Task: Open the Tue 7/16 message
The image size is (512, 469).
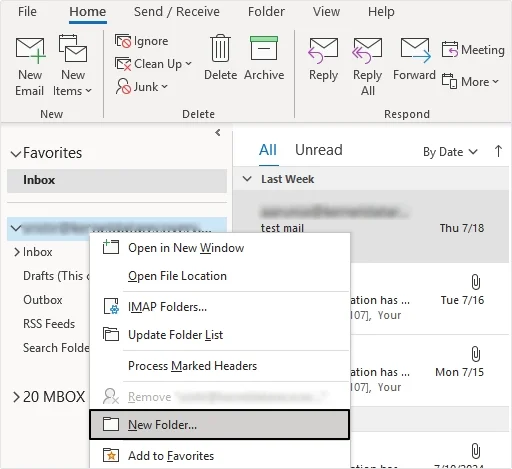Action: [x=430, y=299]
